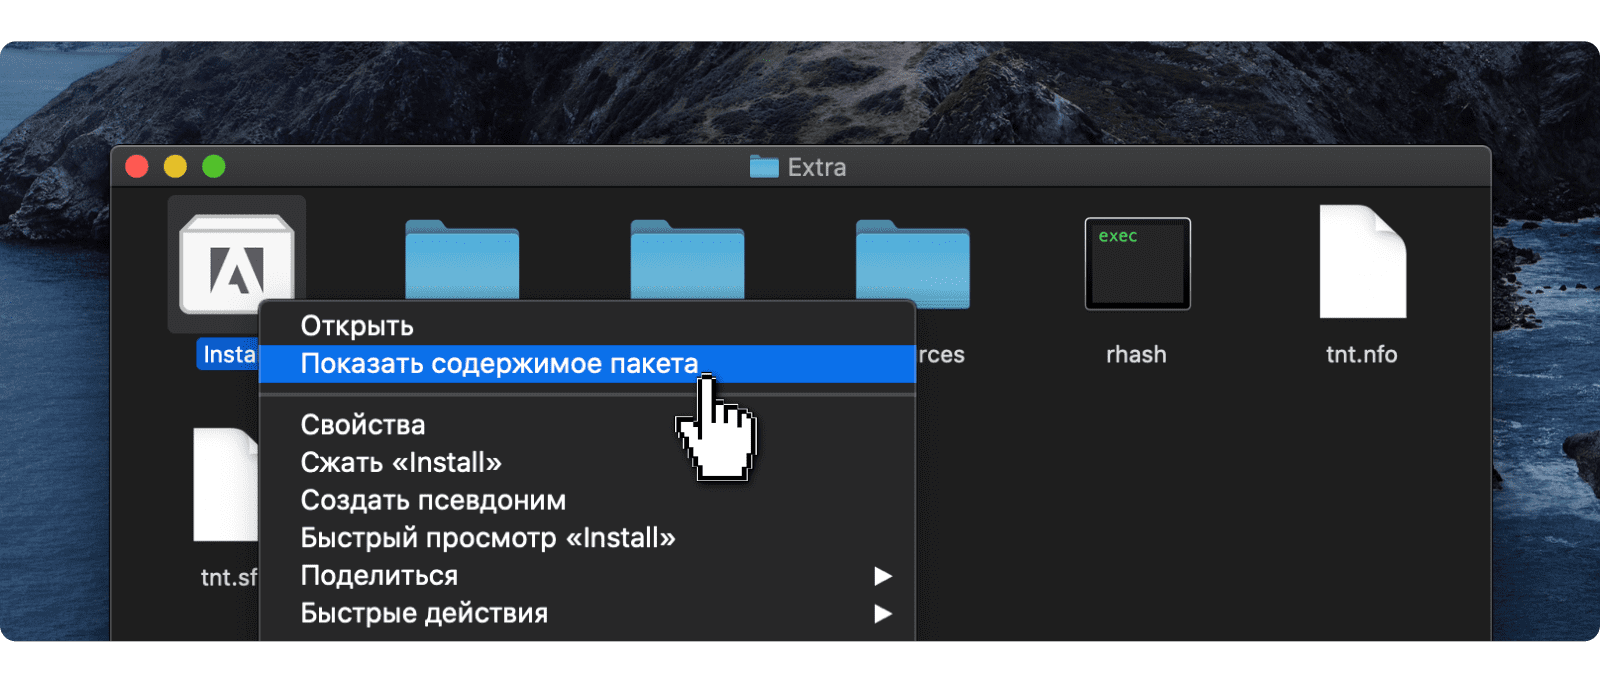Image resolution: width=1600 pixels, height=680 pixels.
Task: Select the middle blue folder icon
Action: (687, 260)
